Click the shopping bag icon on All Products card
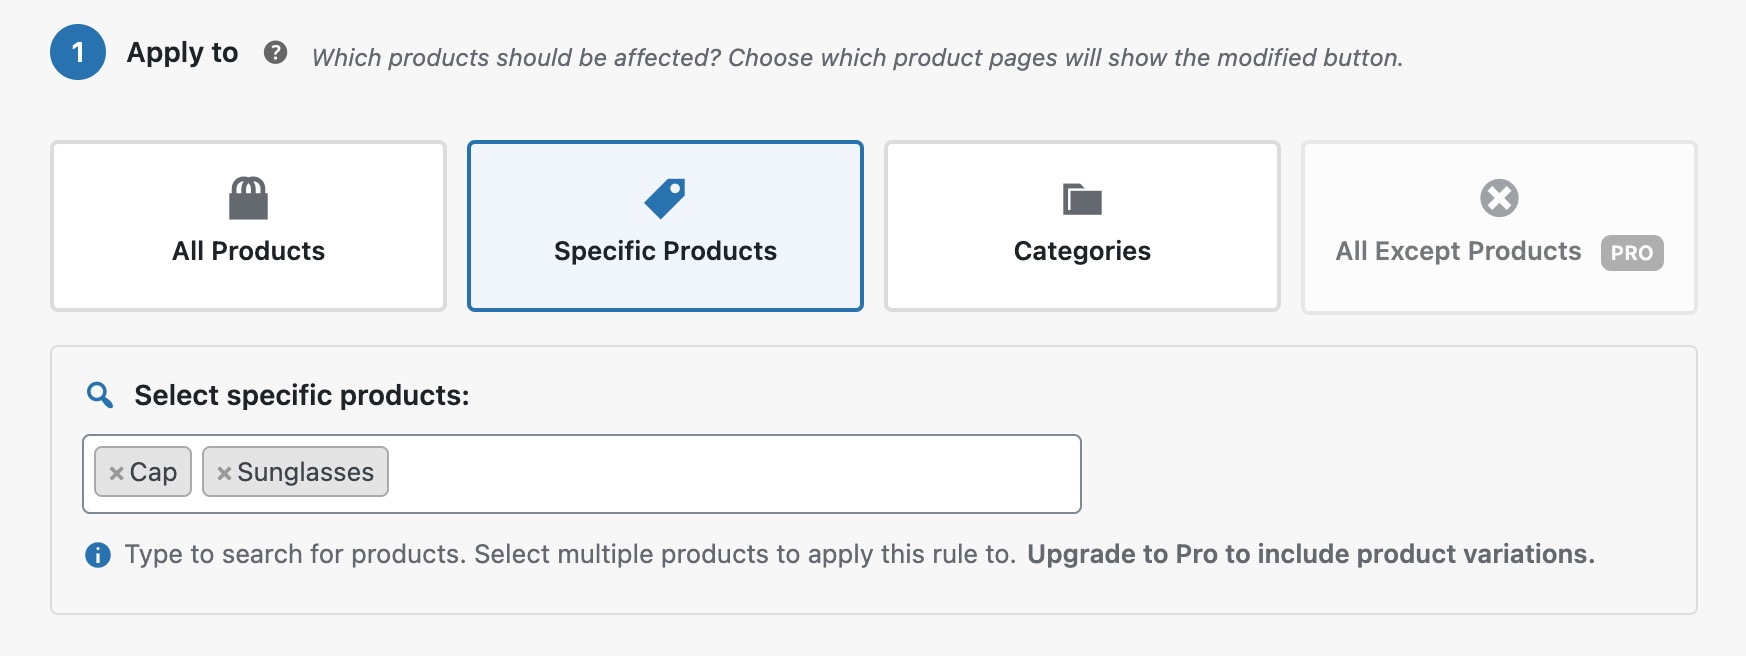The image size is (1746, 656). (248, 198)
